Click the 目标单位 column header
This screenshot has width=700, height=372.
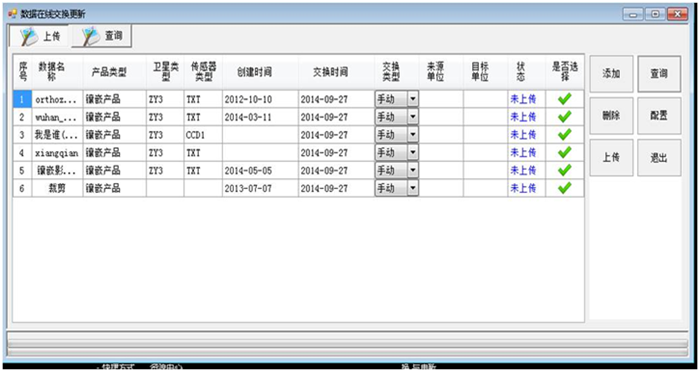485,72
